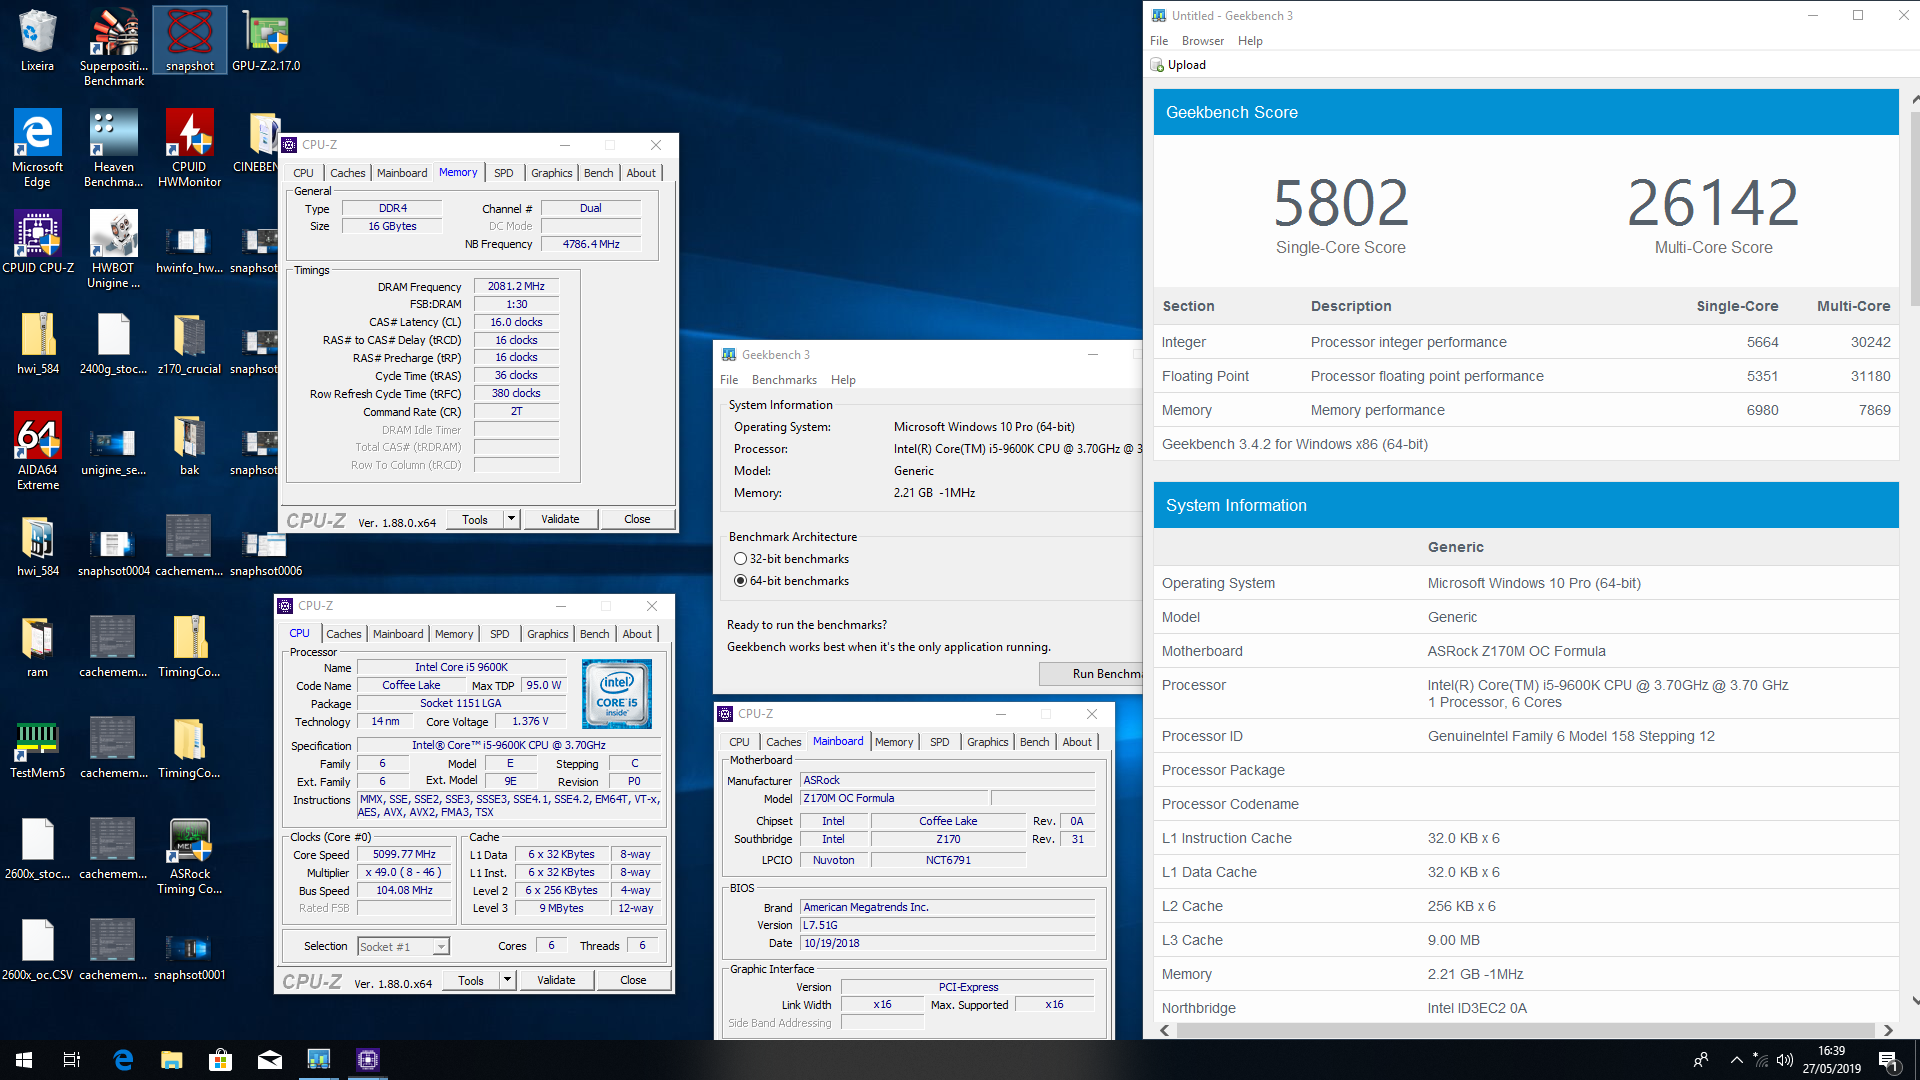Open Microsoft Store from taskbar

coord(221,1060)
